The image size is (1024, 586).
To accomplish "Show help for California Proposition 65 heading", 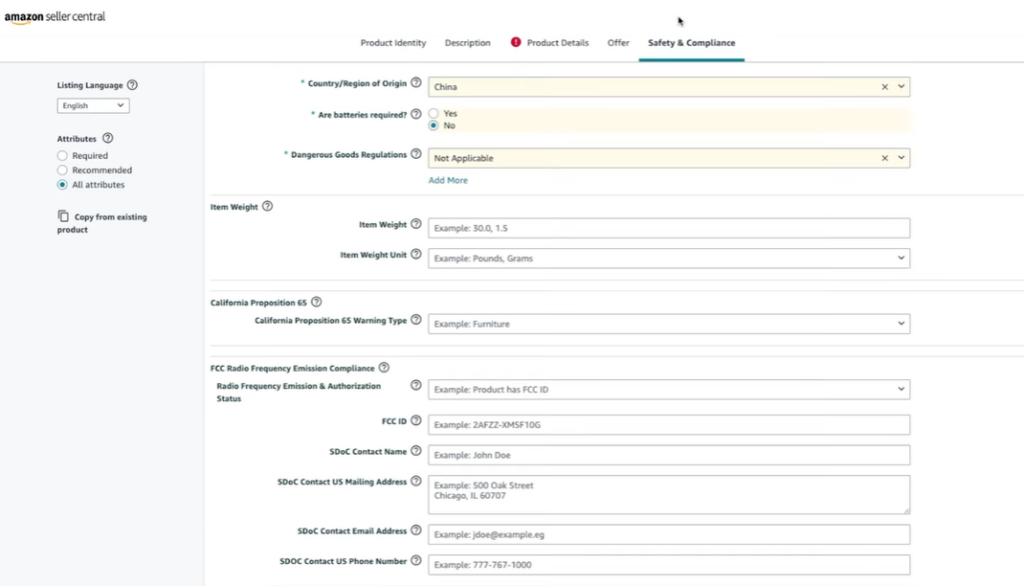I will coord(316,302).
